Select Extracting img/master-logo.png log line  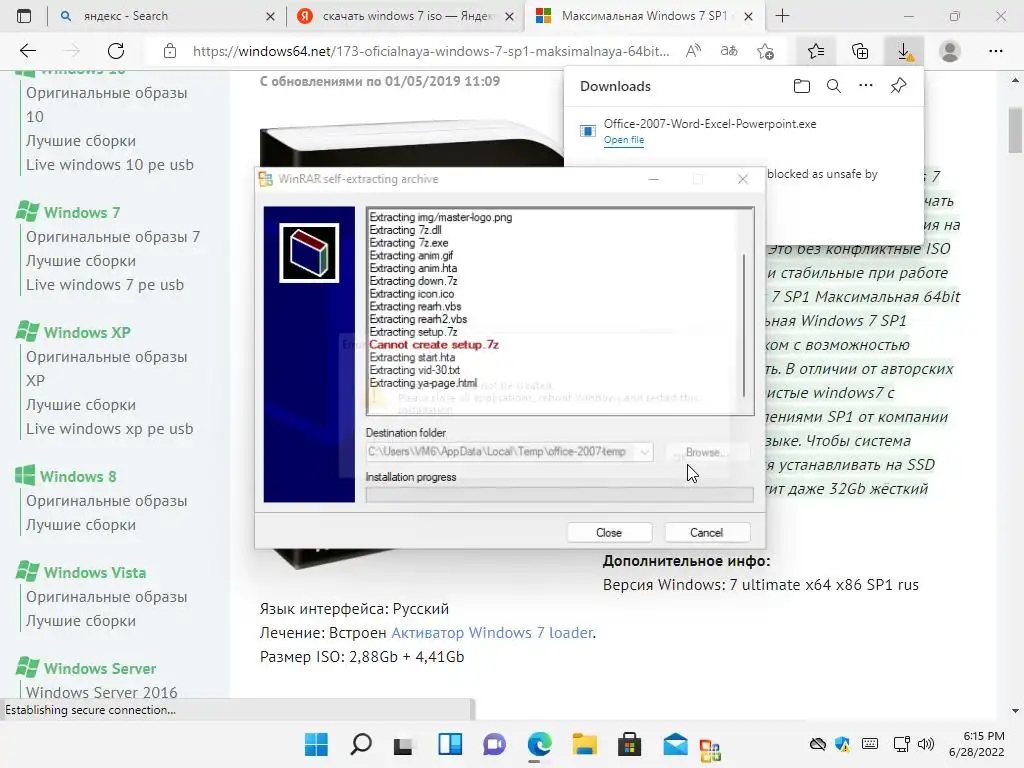point(441,217)
